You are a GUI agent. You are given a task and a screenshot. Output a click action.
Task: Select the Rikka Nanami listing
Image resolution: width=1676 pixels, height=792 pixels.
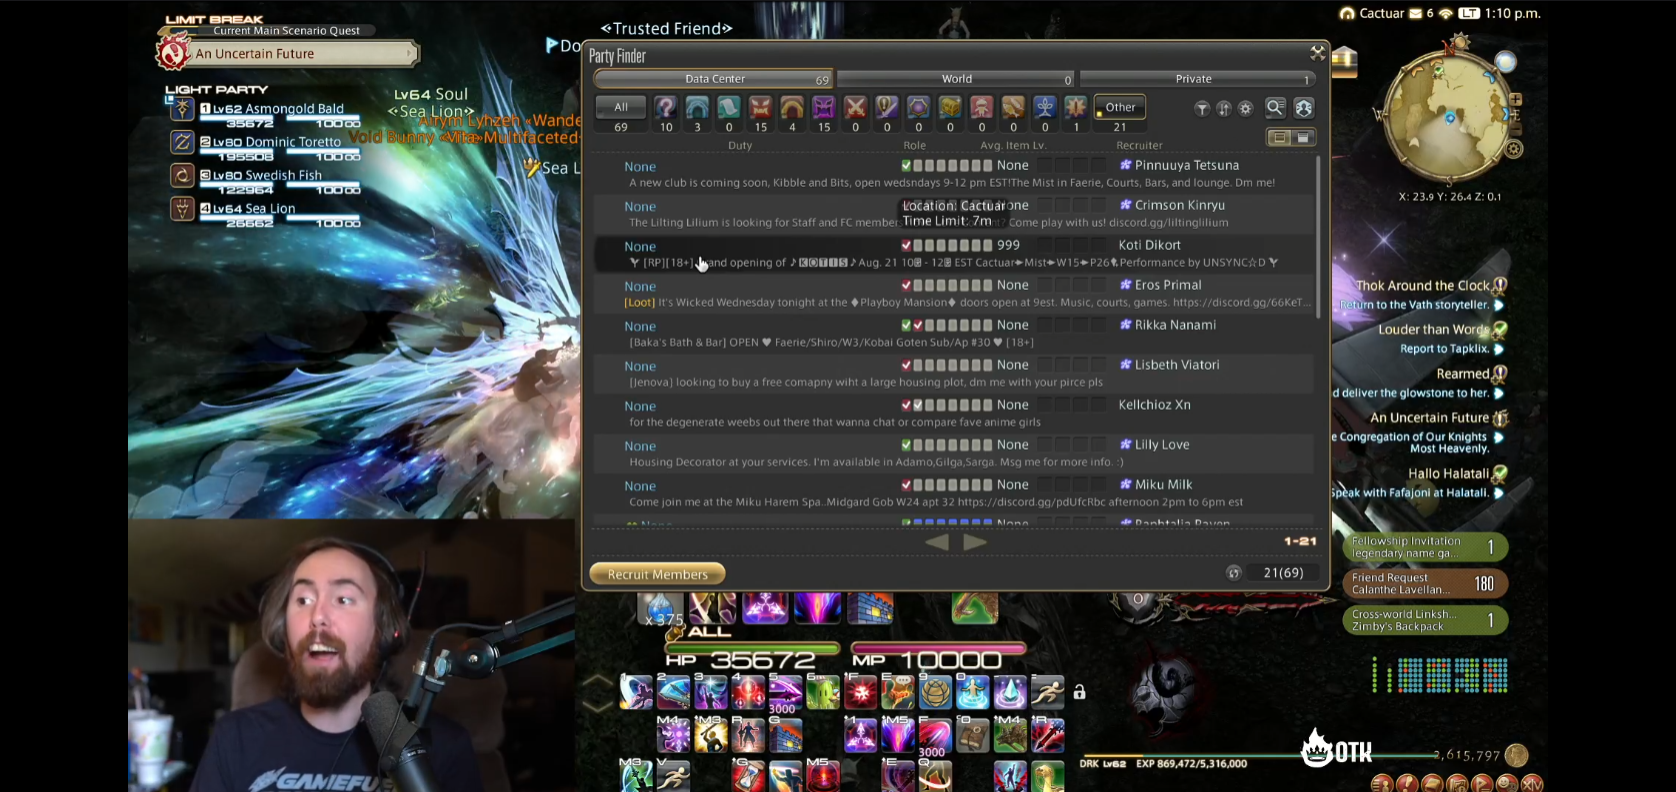point(953,334)
